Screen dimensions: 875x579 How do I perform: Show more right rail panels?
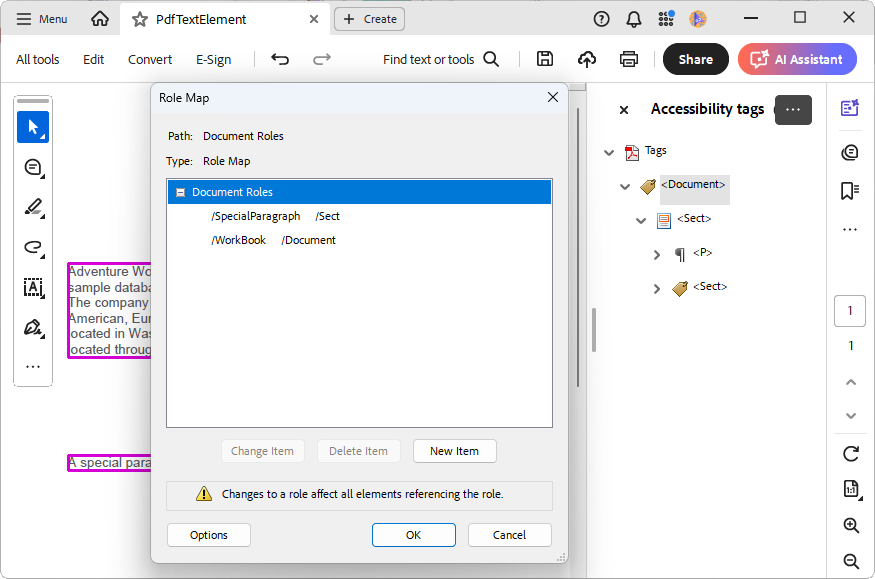(x=850, y=229)
